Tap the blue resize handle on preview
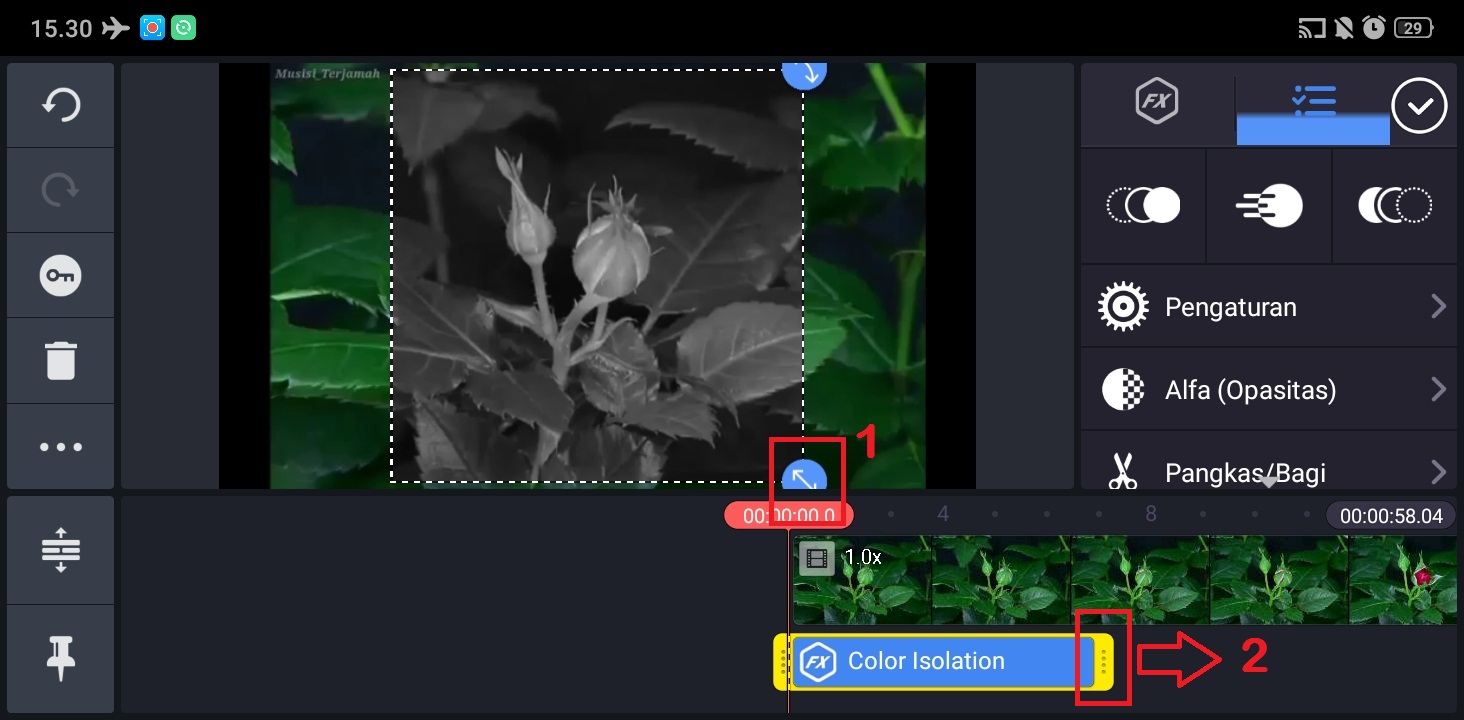The image size is (1464, 720). coord(803,478)
